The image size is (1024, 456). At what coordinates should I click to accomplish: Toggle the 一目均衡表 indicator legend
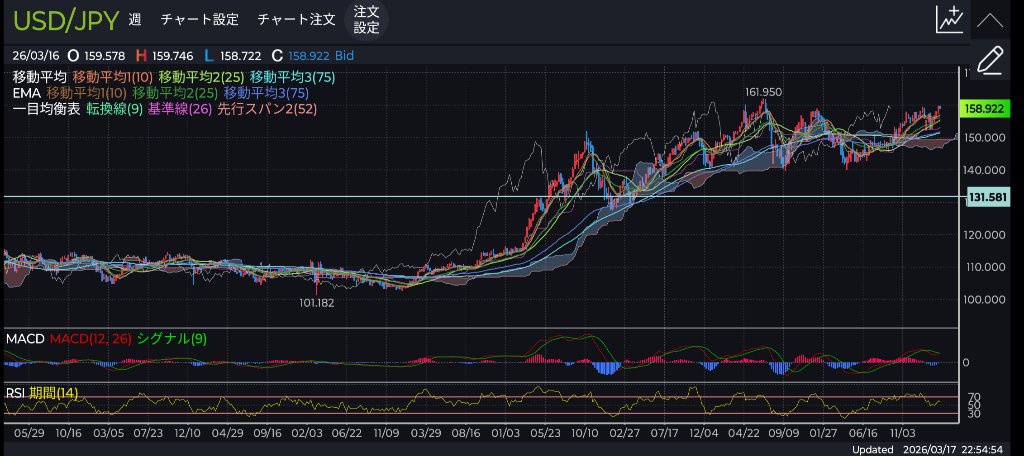(x=46, y=108)
